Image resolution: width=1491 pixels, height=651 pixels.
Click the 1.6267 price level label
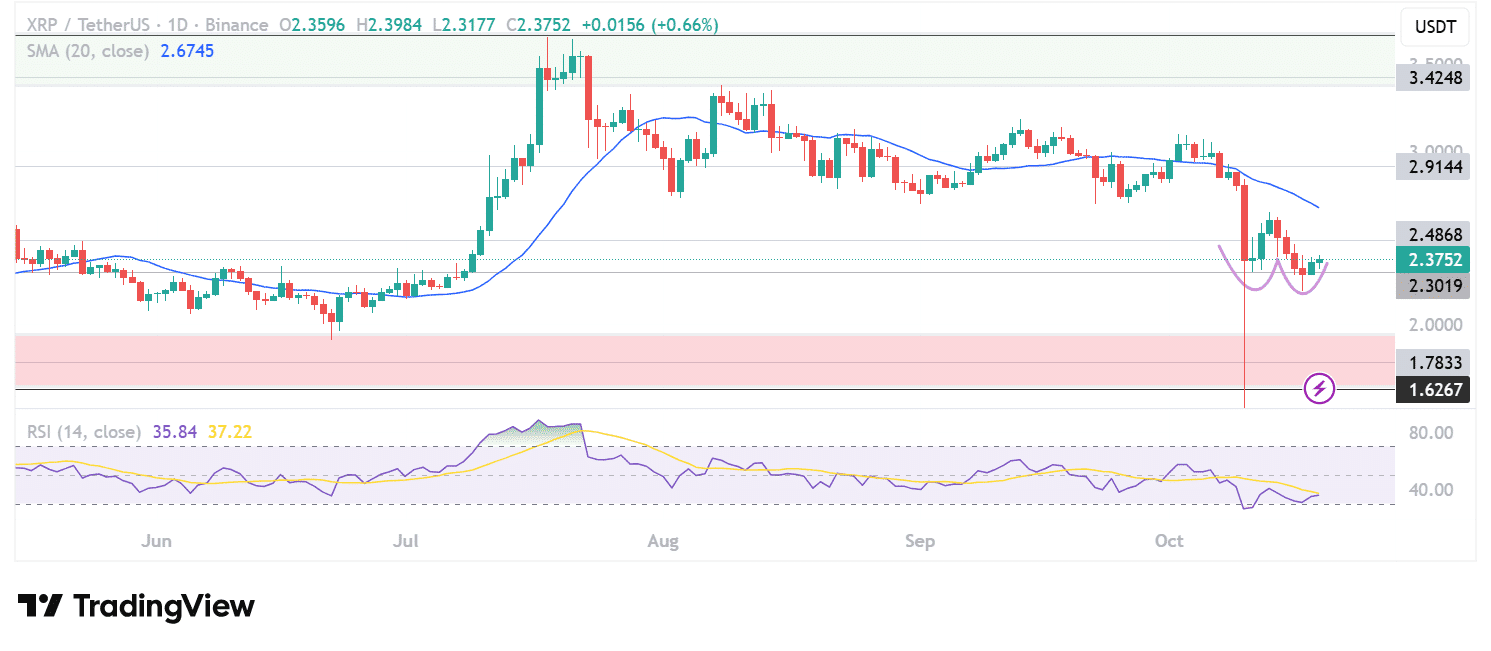pyautogui.click(x=1435, y=390)
